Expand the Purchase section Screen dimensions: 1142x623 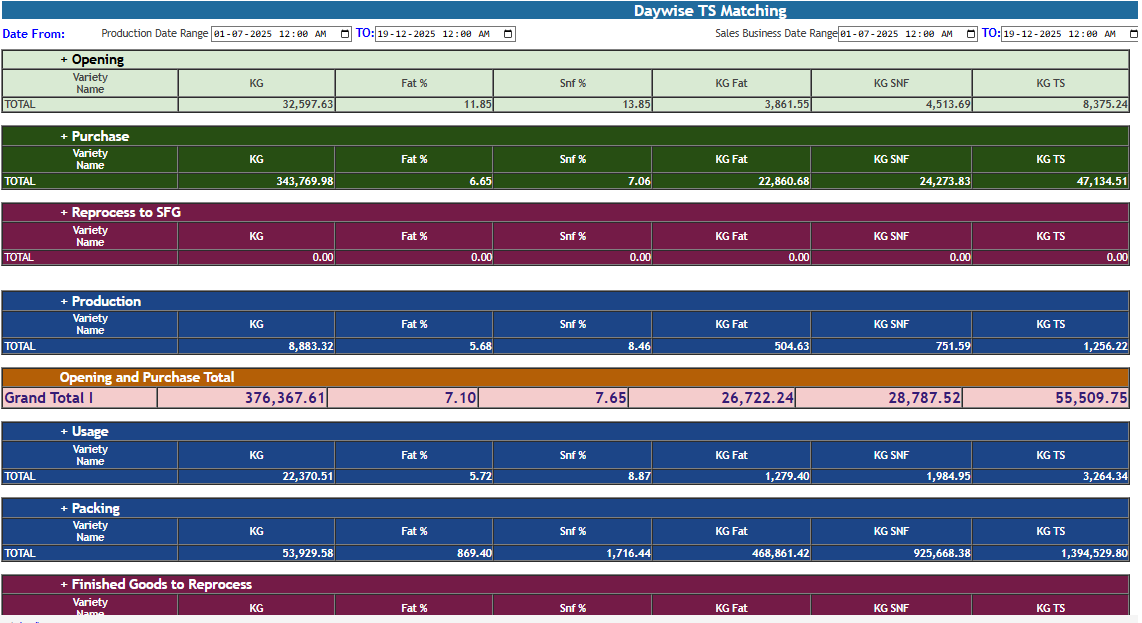[x=65, y=136]
